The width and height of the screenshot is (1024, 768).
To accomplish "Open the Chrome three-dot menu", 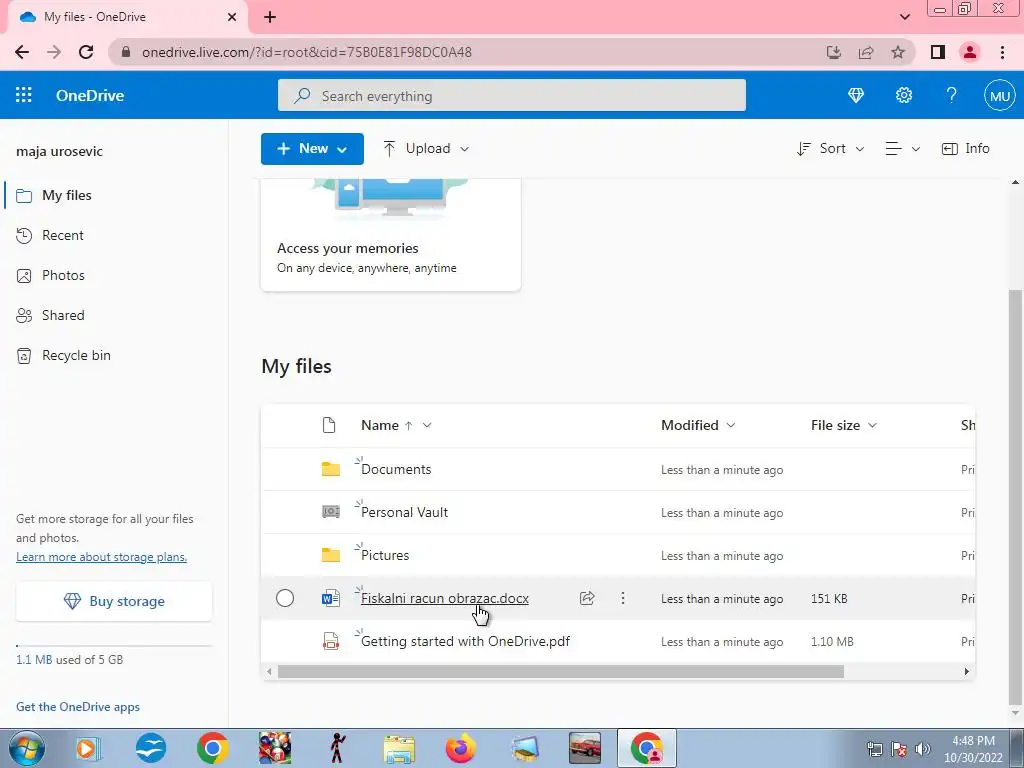I will pos(1002,52).
